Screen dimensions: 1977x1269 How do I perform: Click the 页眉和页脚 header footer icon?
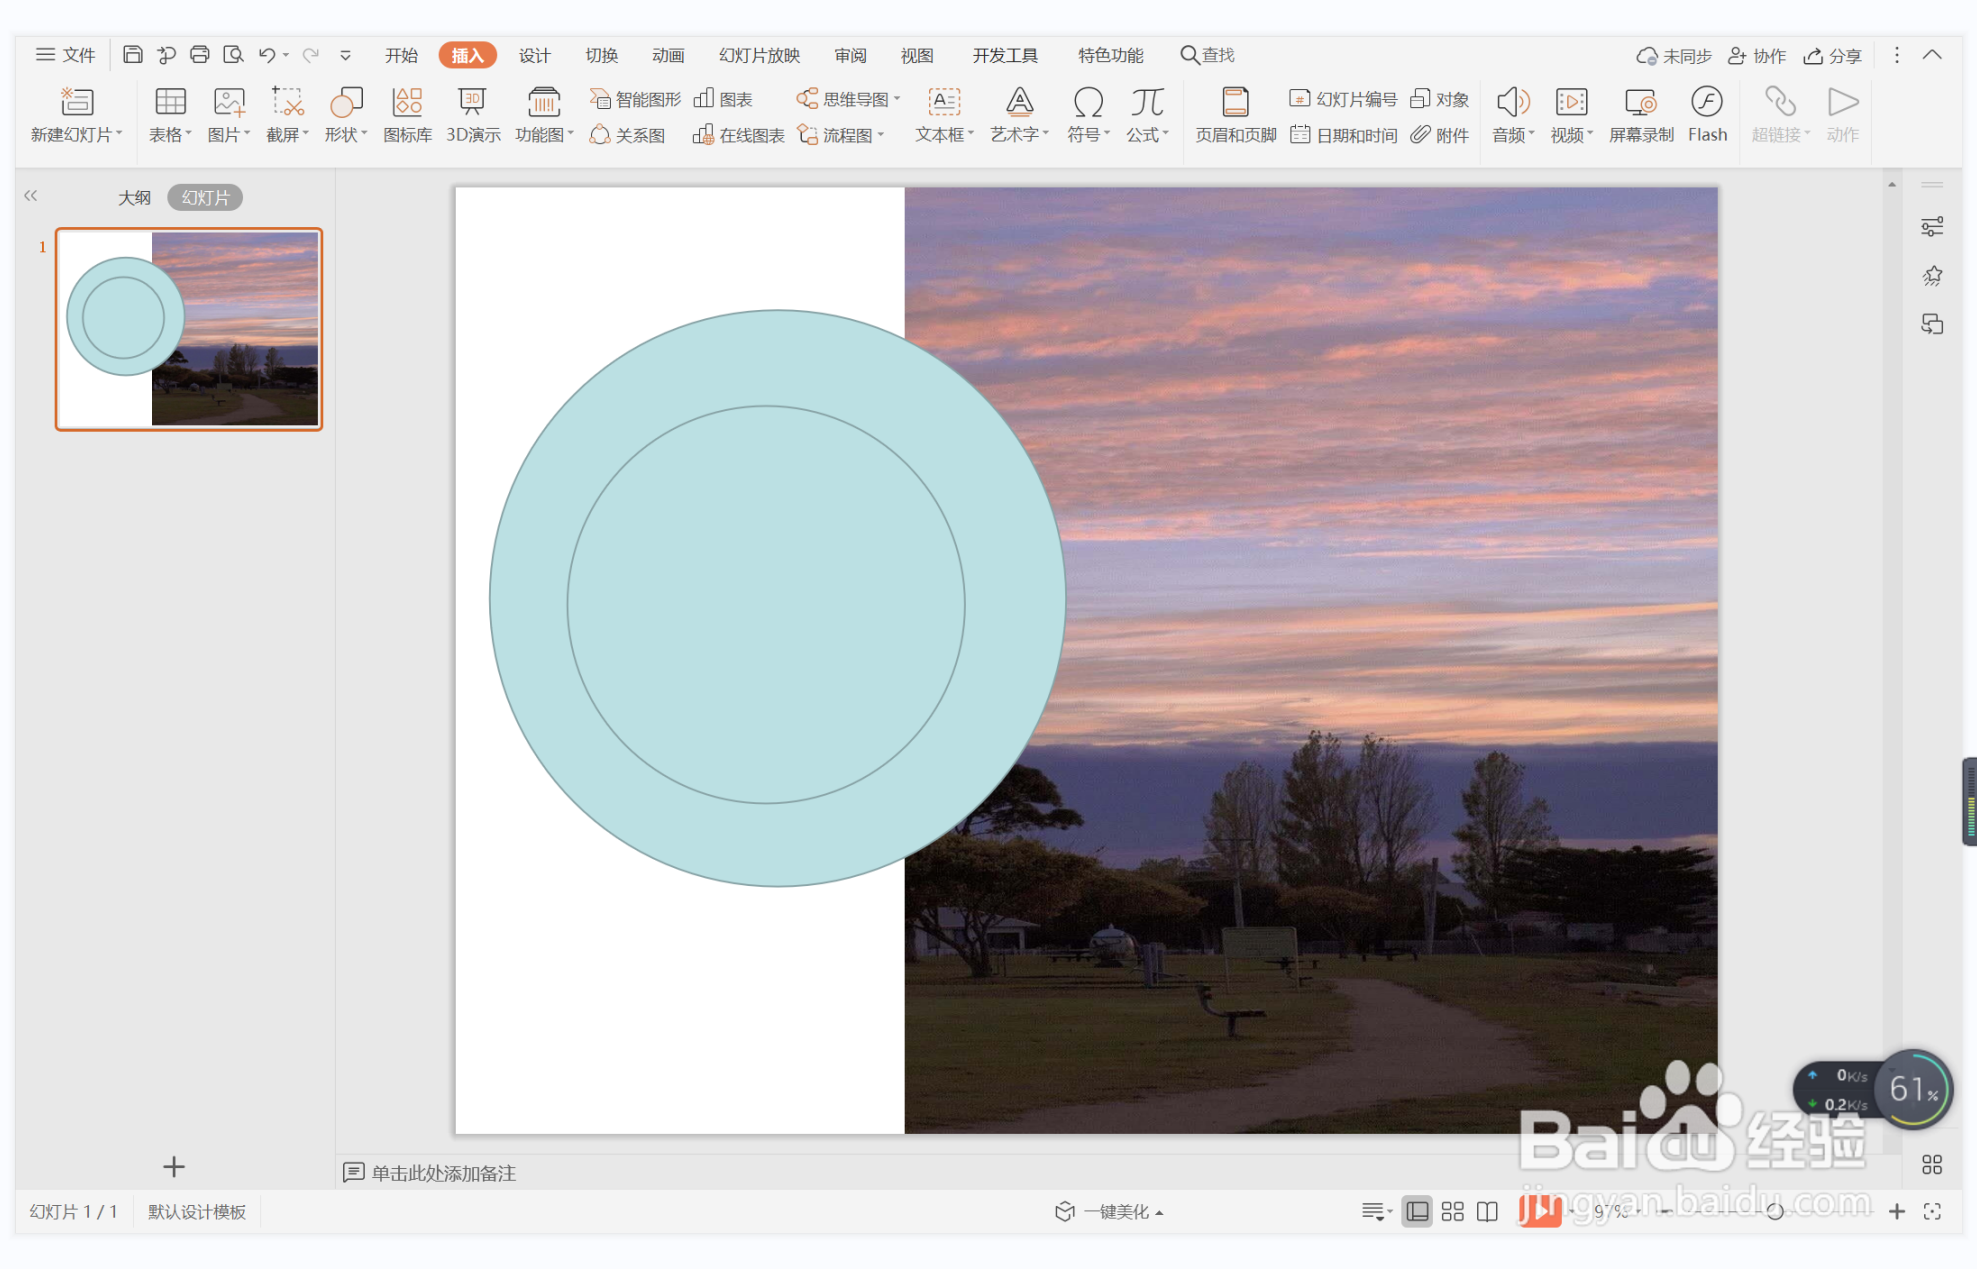pyautogui.click(x=1235, y=114)
